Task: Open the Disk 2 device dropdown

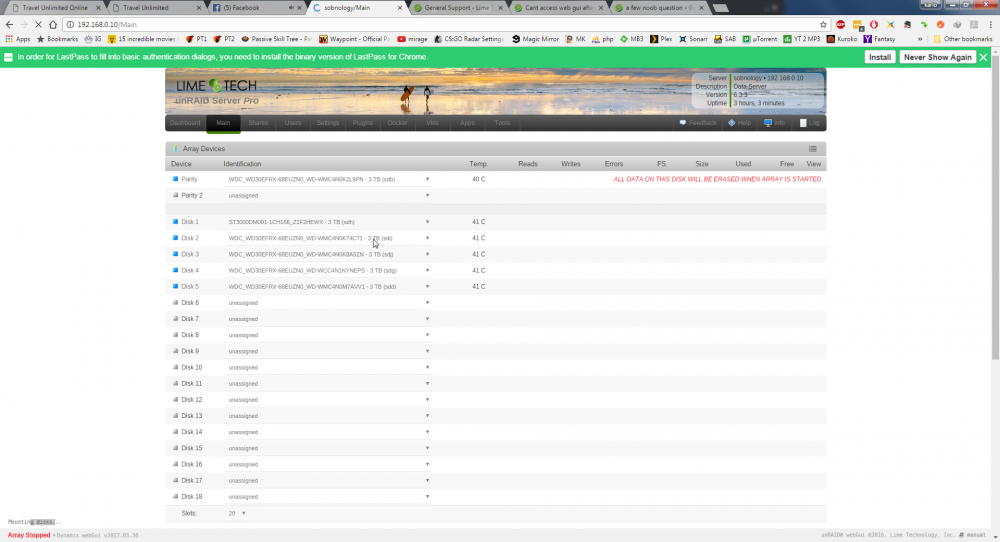Action: coord(328,238)
